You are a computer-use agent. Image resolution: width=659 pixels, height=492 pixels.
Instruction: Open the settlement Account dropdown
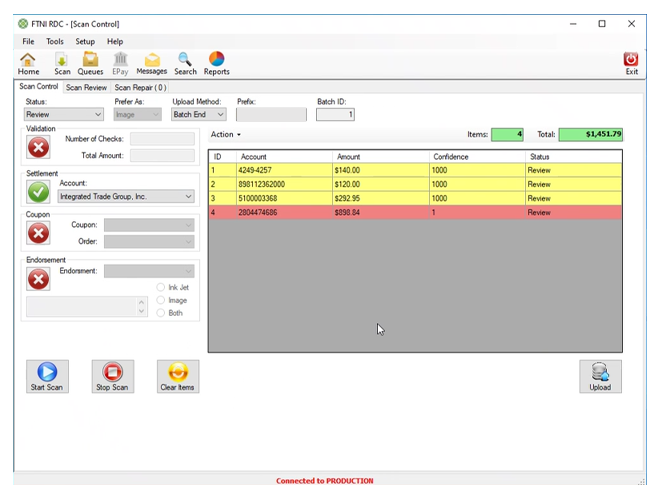point(126,197)
